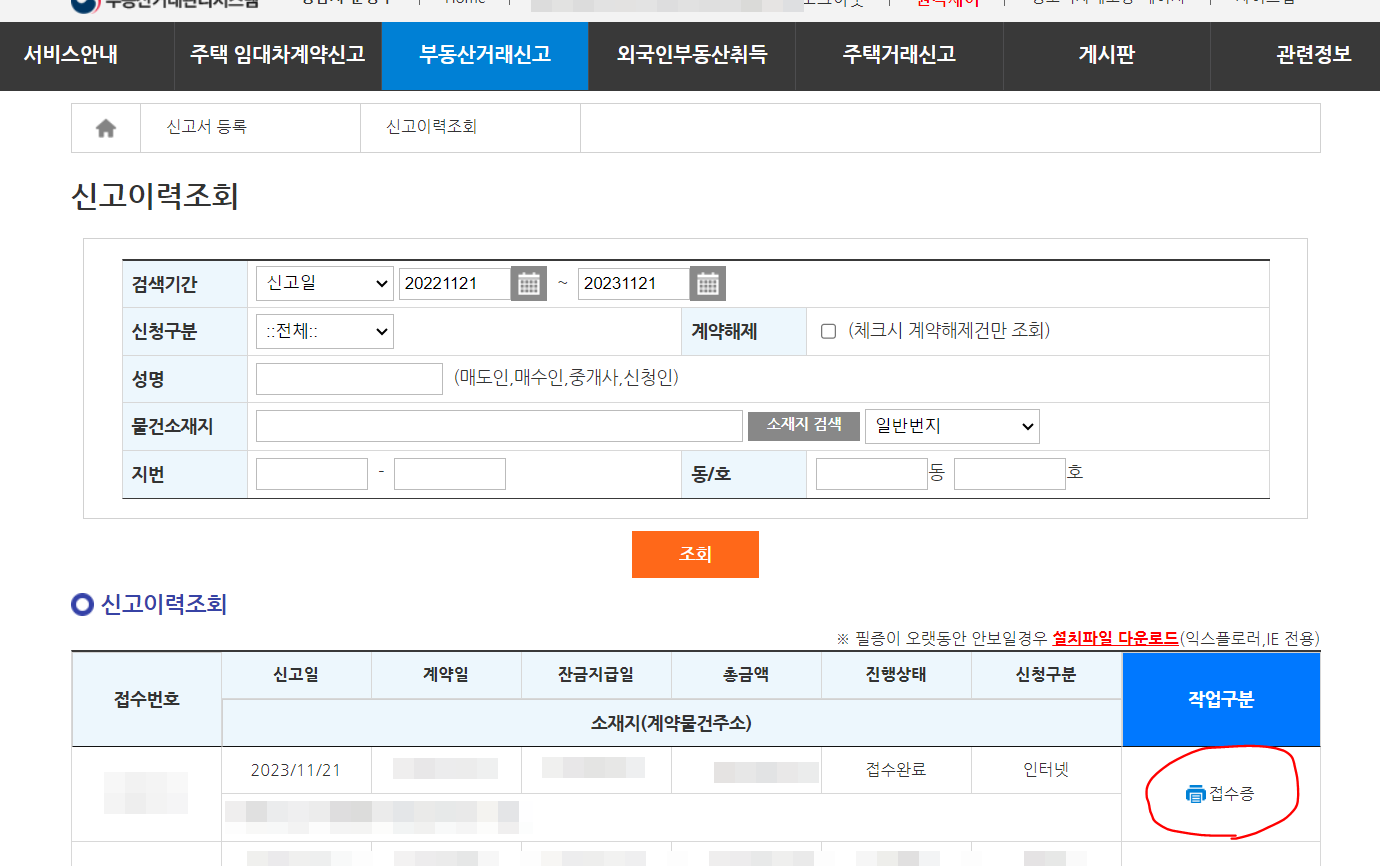
Task: Click the second 지번 number input after the dash
Action: click(x=450, y=474)
